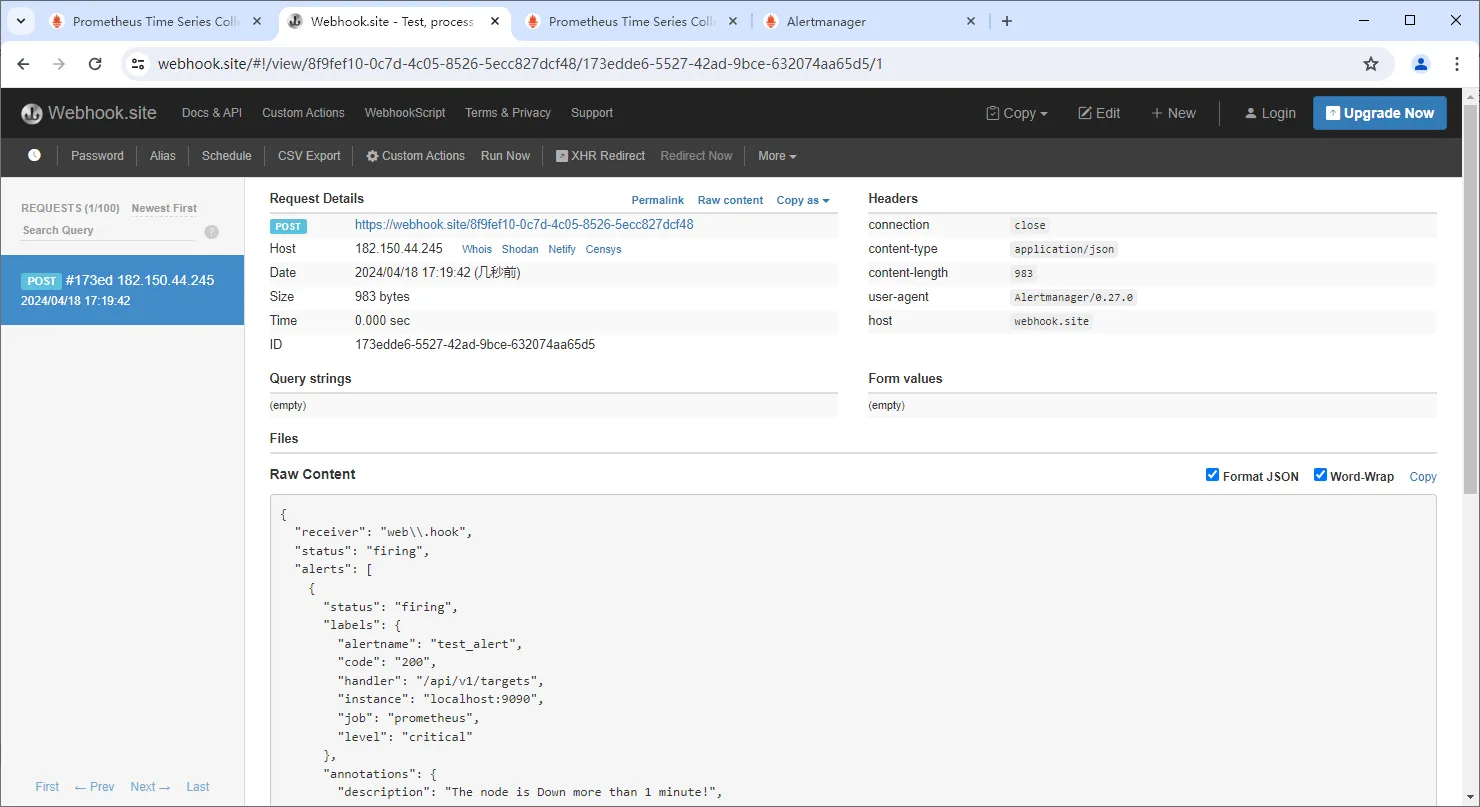Image resolution: width=1480 pixels, height=807 pixels.
Task: Click the help icon beside Search Query
Action: point(211,232)
